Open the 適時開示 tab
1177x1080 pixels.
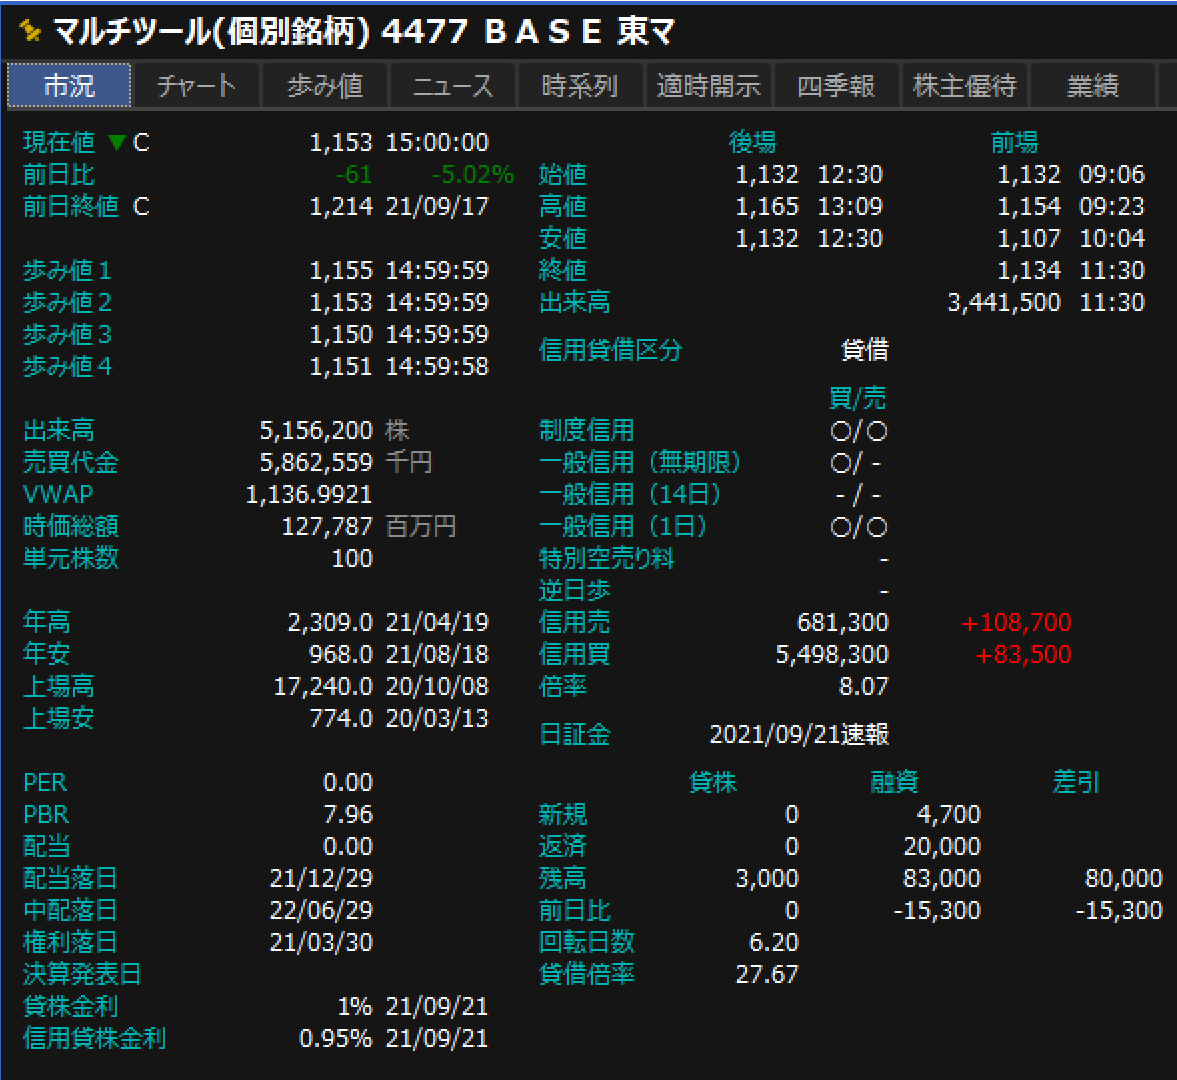click(709, 86)
